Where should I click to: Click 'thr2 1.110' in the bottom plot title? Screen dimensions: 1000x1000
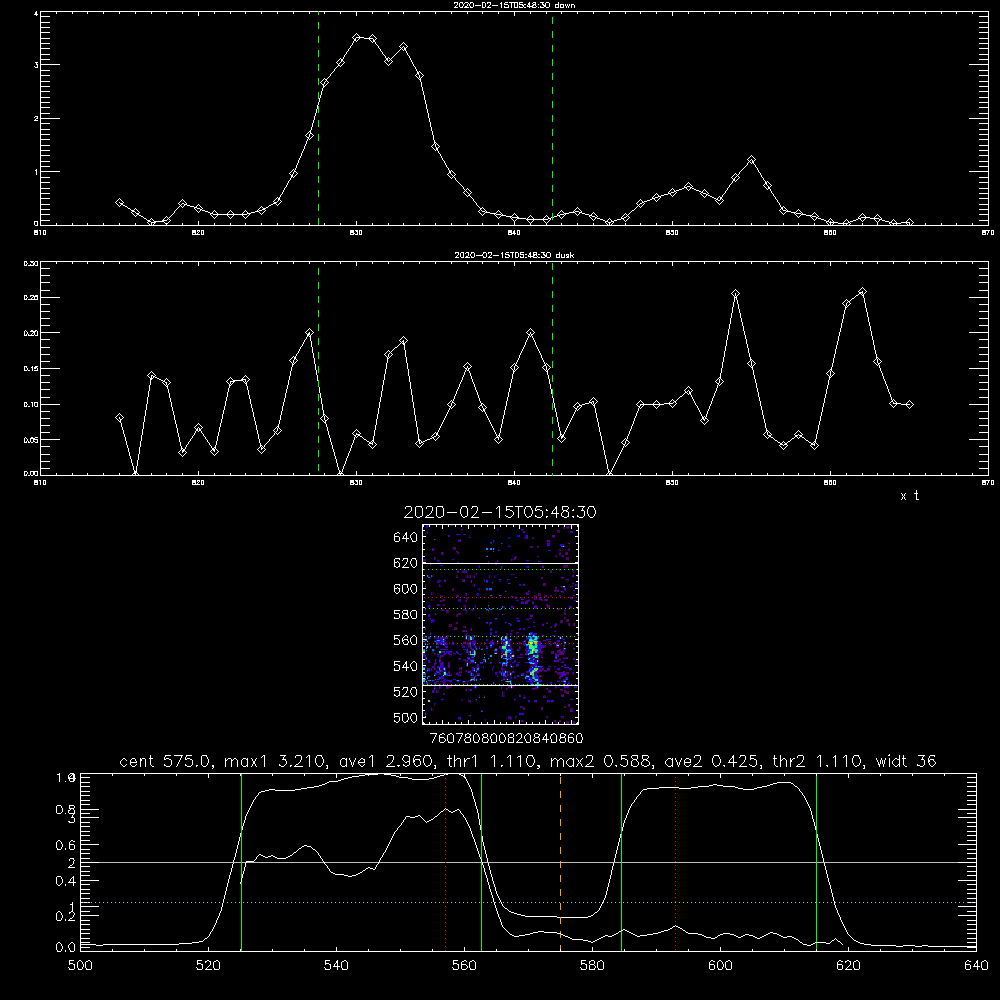point(818,761)
